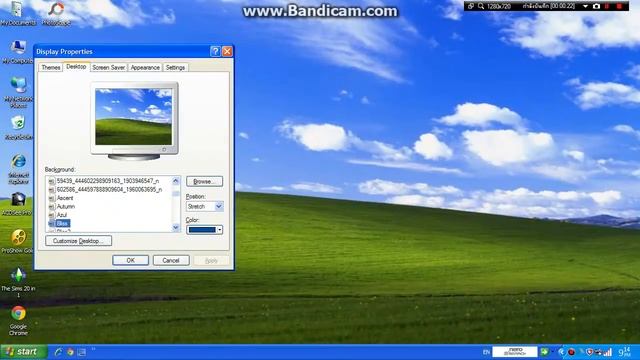Click the background list scroll down arrow

coord(176,227)
